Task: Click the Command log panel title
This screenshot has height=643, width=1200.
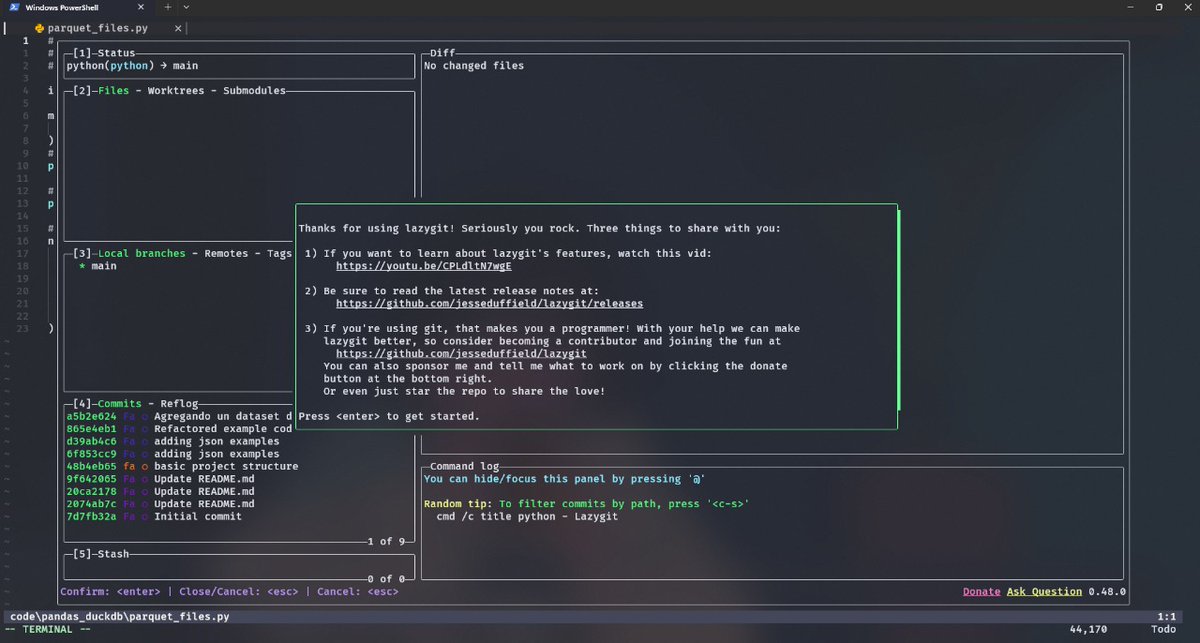Action: 464,466
